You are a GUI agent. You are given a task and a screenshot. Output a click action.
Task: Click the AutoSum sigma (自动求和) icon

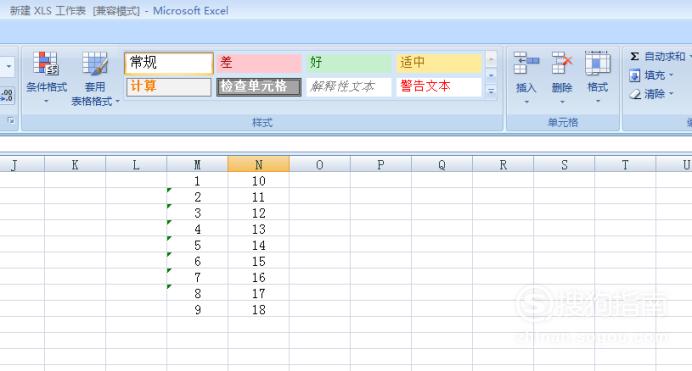click(x=635, y=56)
